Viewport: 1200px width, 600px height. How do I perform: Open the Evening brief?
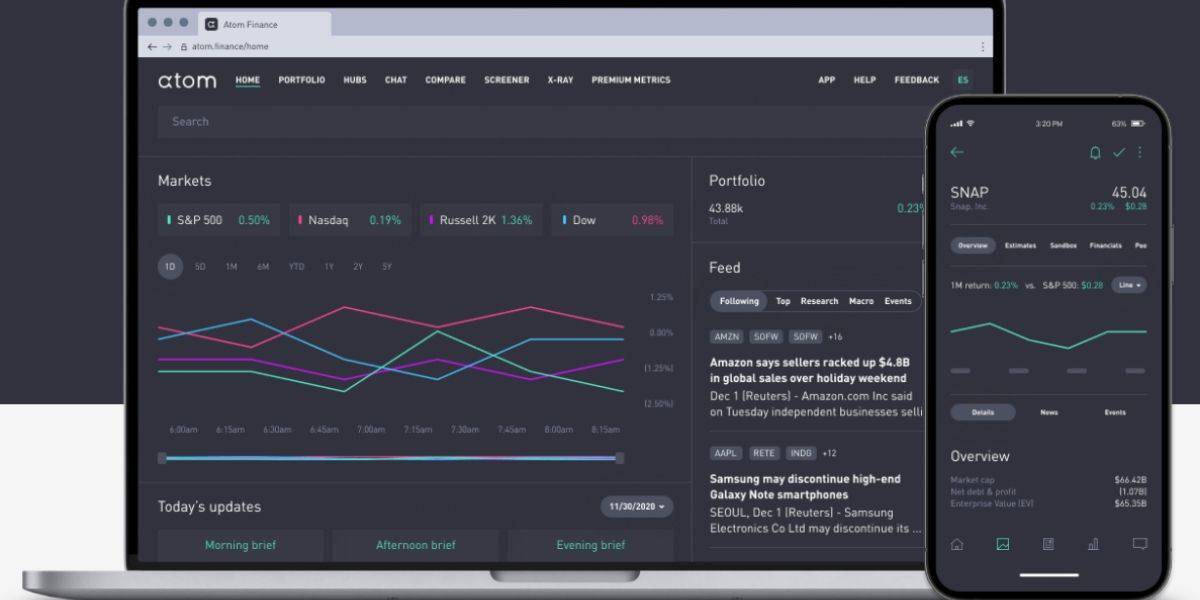(x=590, y=545)
